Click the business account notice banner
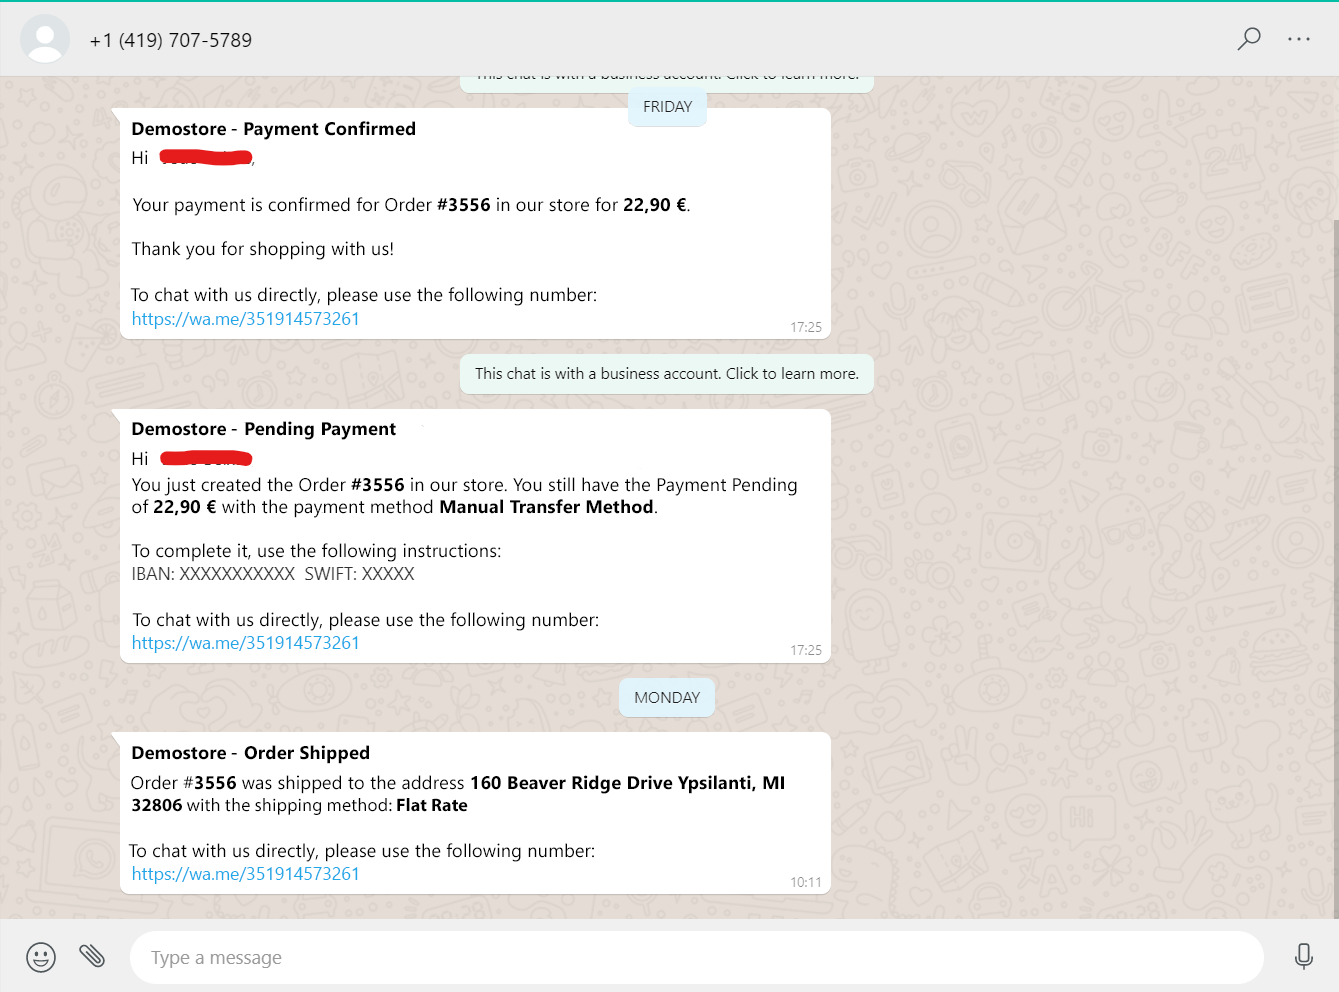 click(667, 374)
